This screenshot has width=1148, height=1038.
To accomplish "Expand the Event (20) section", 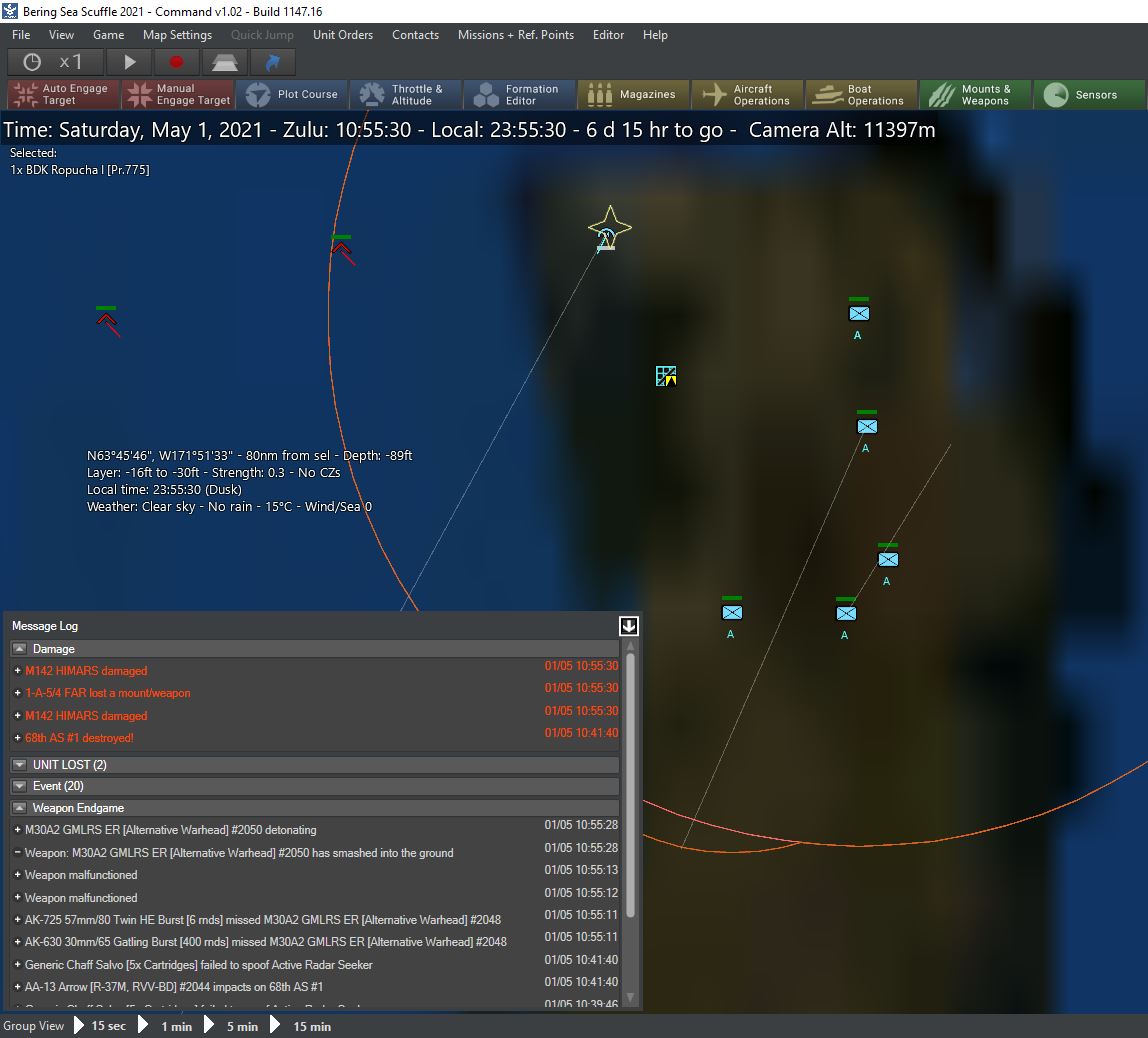I will (20, 785).
